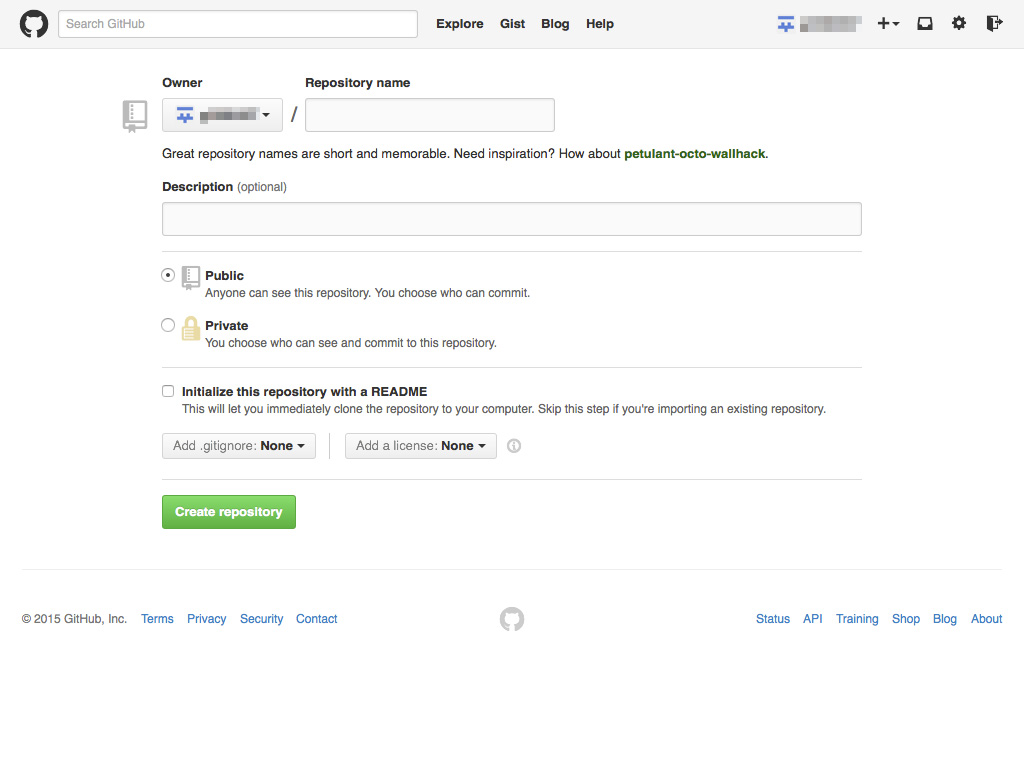Click the book icon next to Public

190,278
